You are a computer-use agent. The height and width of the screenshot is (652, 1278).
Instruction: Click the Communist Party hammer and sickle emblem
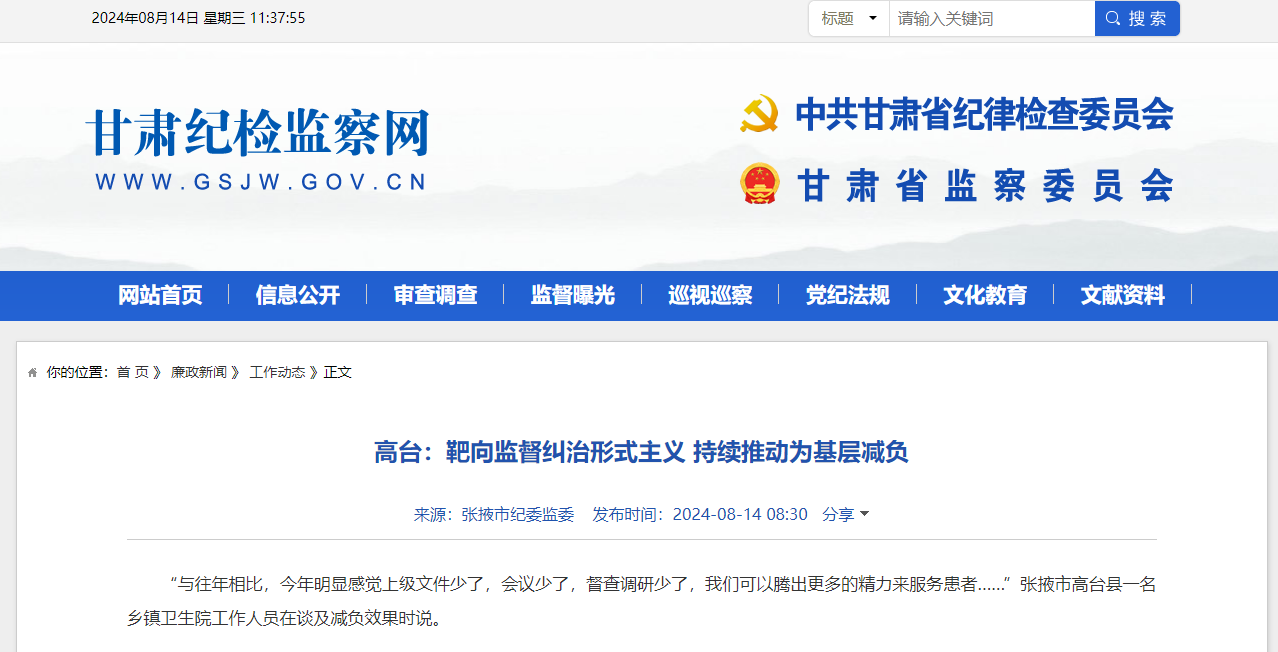(759, 114)
